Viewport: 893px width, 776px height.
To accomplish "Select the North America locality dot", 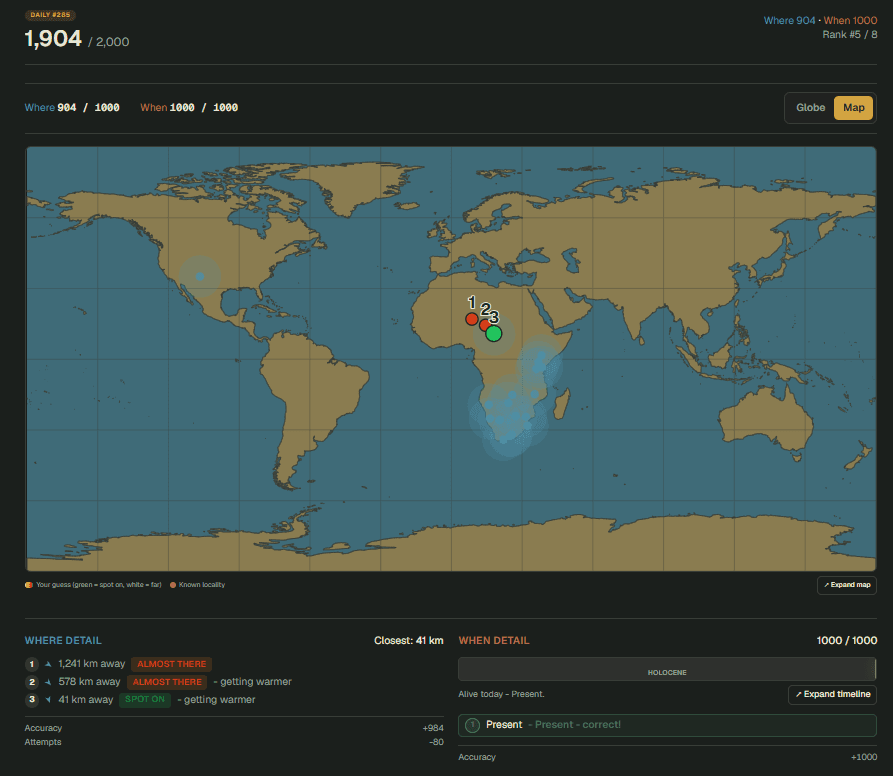I will [200, 277].
